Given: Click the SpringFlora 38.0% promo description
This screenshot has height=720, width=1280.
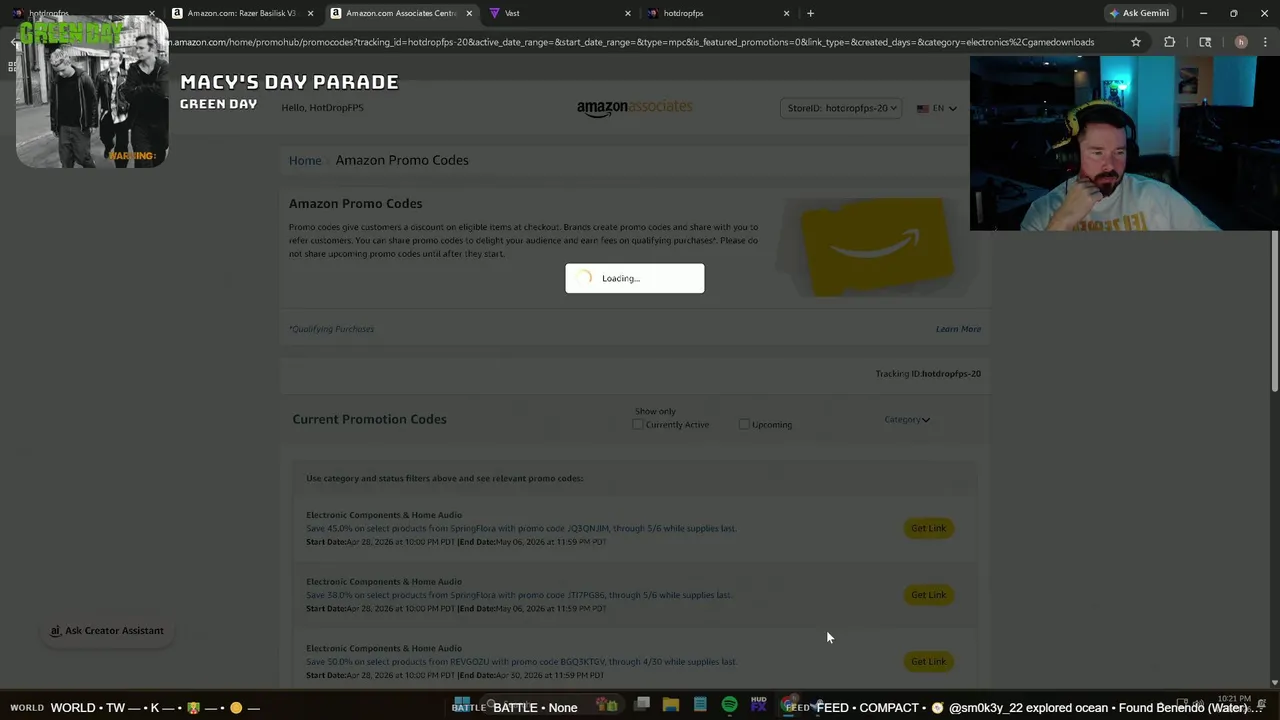Looking at the screenshot, I should click(x=519, y=595).
